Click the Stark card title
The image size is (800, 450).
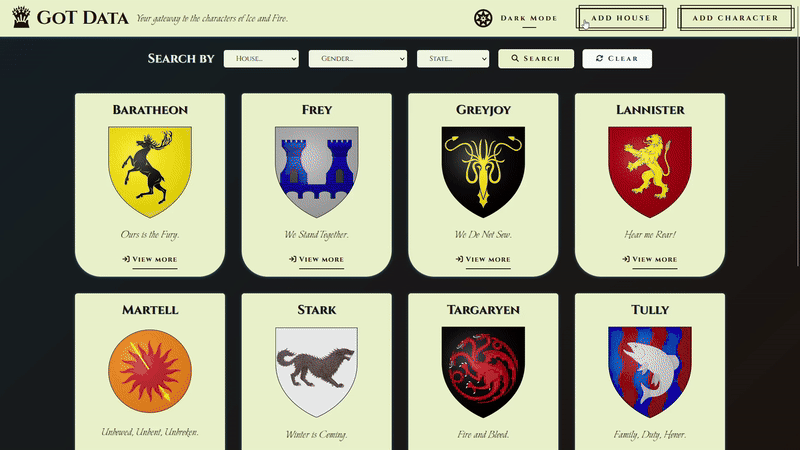tap(316, 310)
